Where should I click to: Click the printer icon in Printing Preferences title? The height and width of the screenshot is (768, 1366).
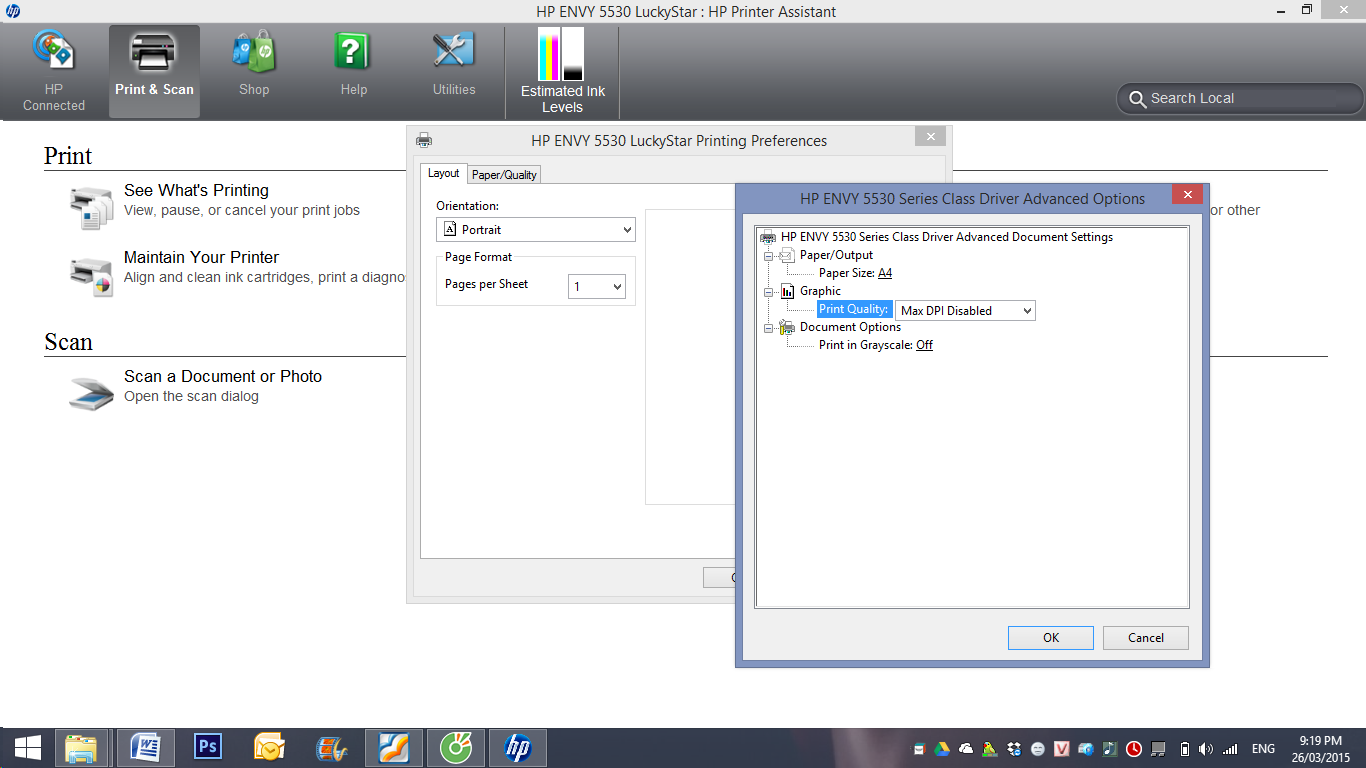[424, 140]
